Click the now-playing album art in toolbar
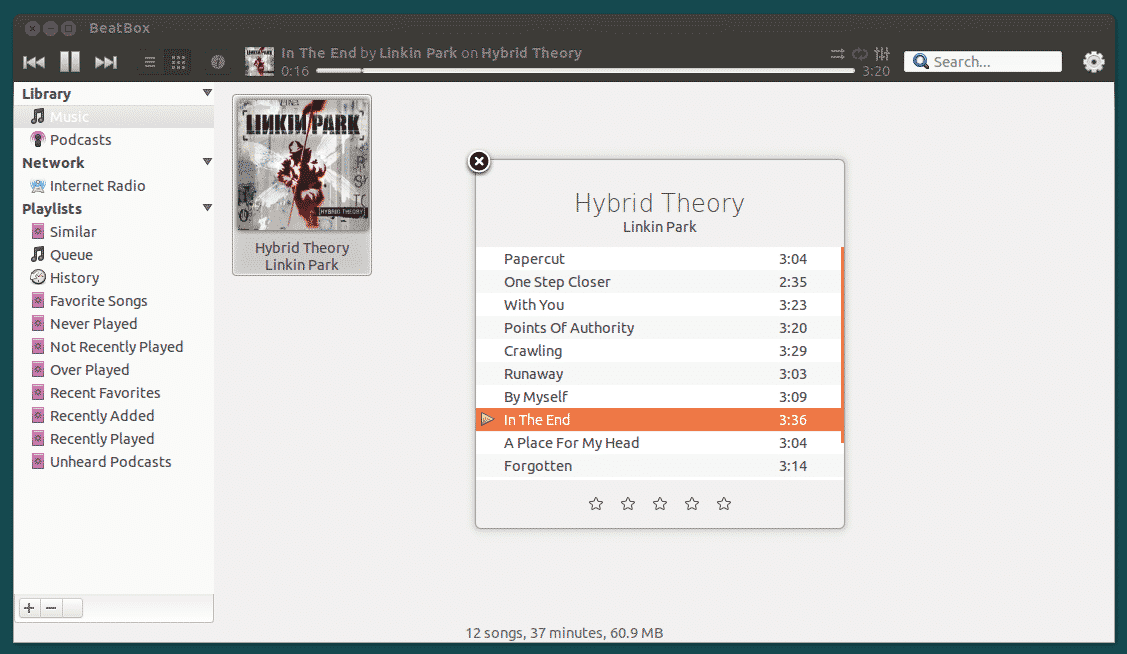1127x654 pixels. point(259,61)
